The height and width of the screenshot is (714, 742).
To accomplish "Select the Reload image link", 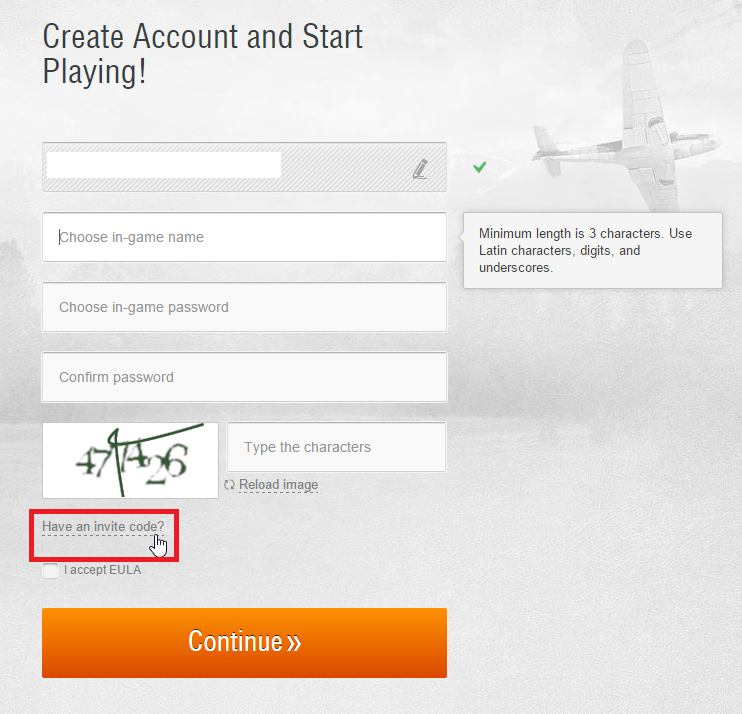I will coord(278,485).
